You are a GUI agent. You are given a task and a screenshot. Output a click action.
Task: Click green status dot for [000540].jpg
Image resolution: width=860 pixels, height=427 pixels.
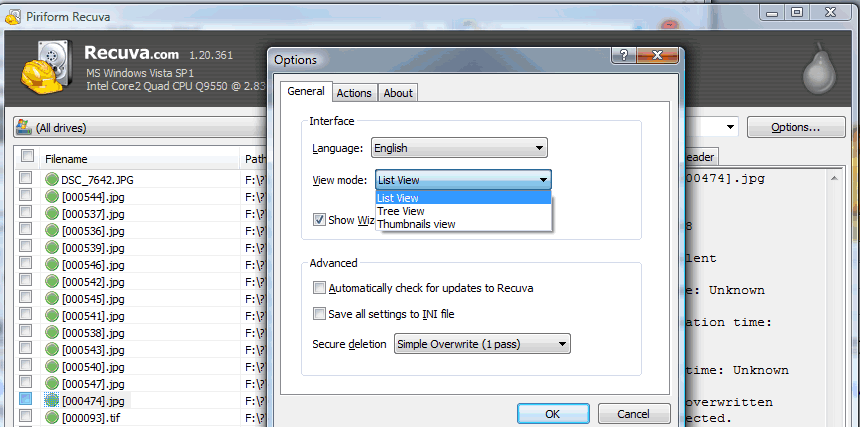[52, 366]
